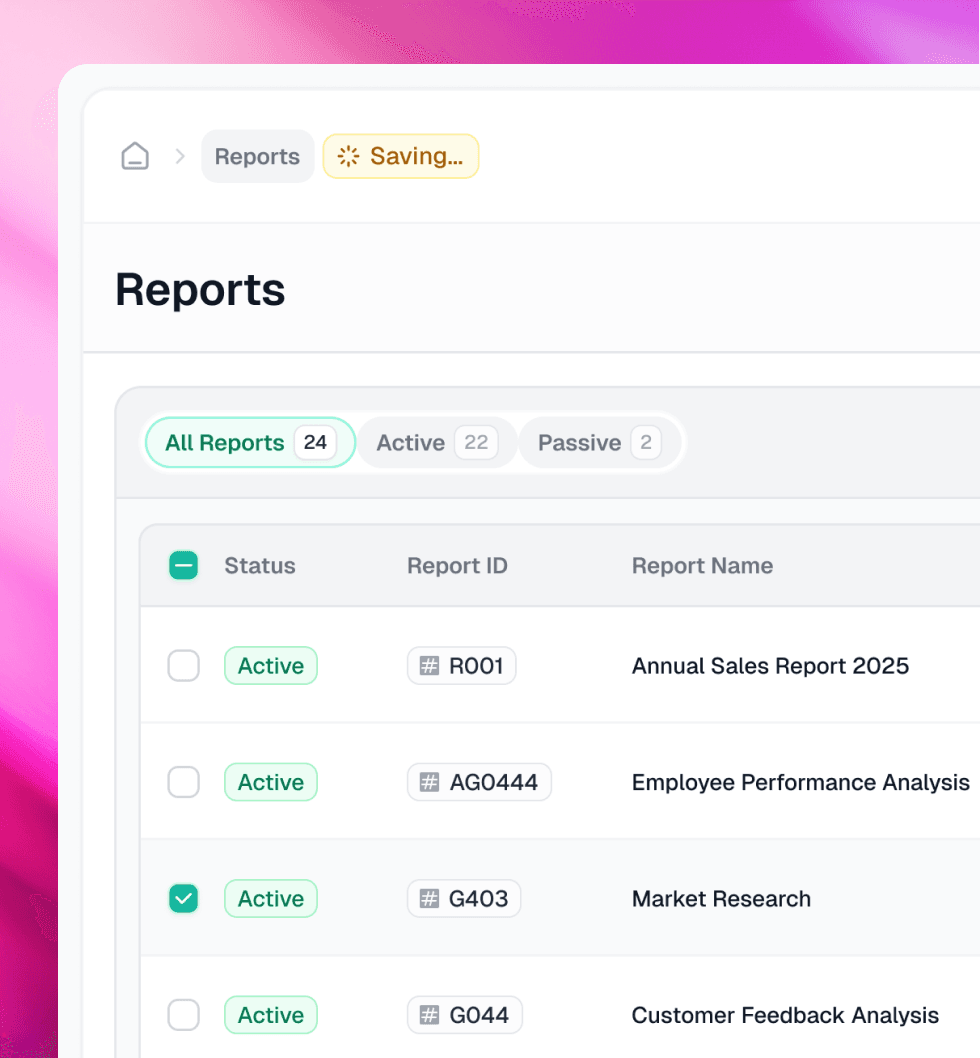
Task: Click the home icon in breadcrumb
Action: 135,157
